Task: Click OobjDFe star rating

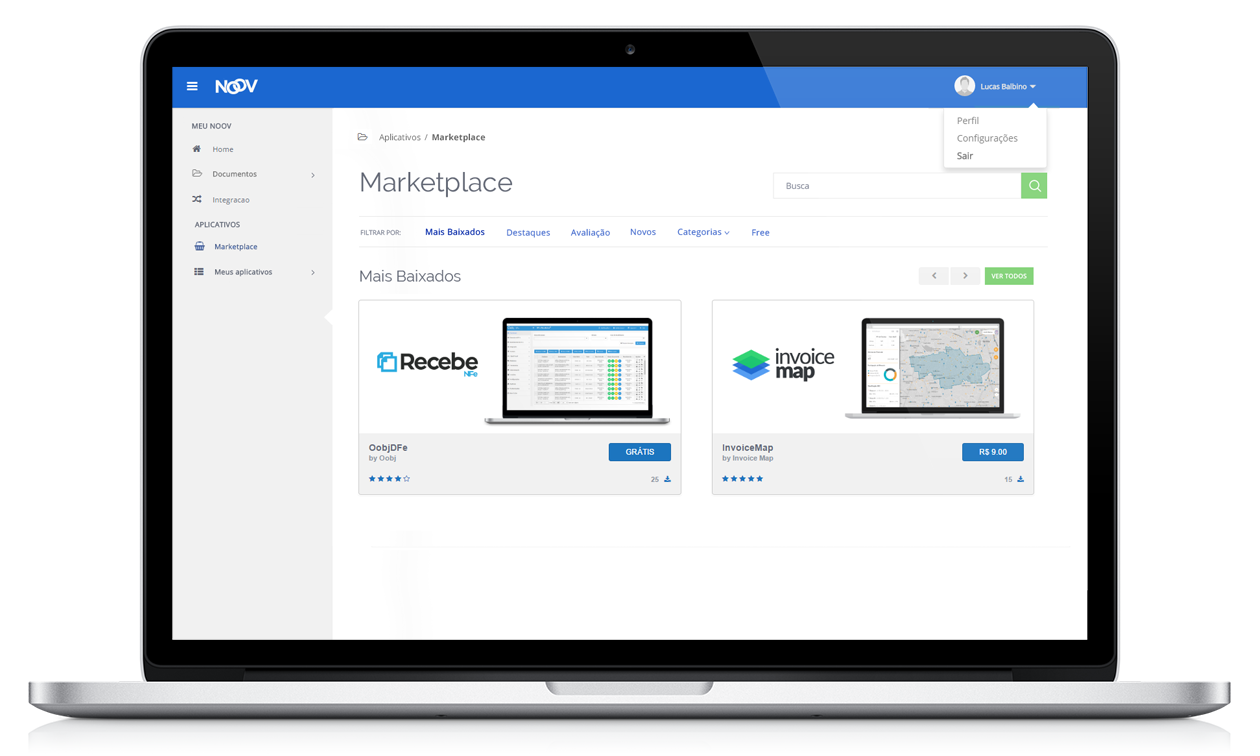Action: (389, 479)
